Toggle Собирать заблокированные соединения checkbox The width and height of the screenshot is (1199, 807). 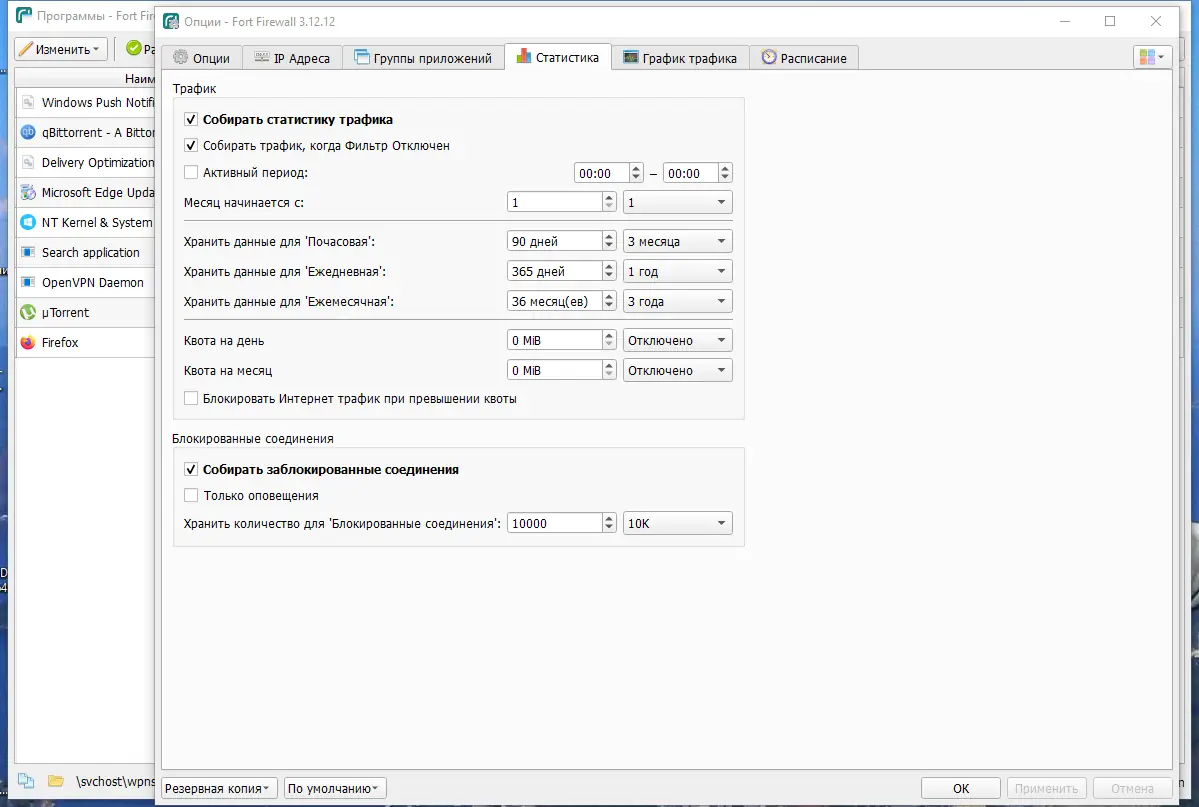click(191, 470)
